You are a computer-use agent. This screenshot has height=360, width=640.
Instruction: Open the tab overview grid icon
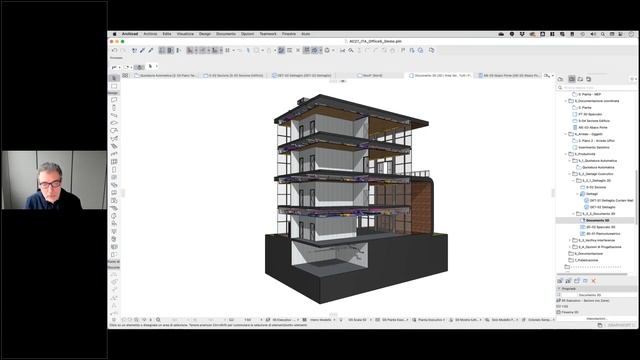125,76
